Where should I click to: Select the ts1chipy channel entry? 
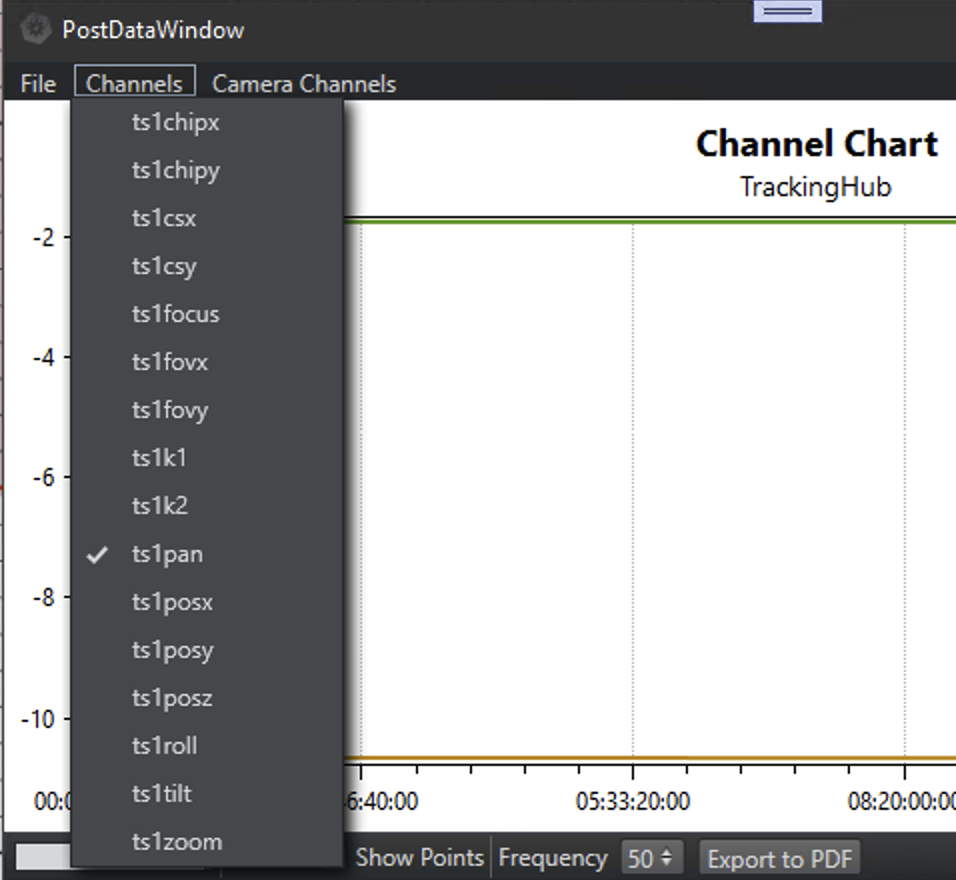tap(176, 170)
